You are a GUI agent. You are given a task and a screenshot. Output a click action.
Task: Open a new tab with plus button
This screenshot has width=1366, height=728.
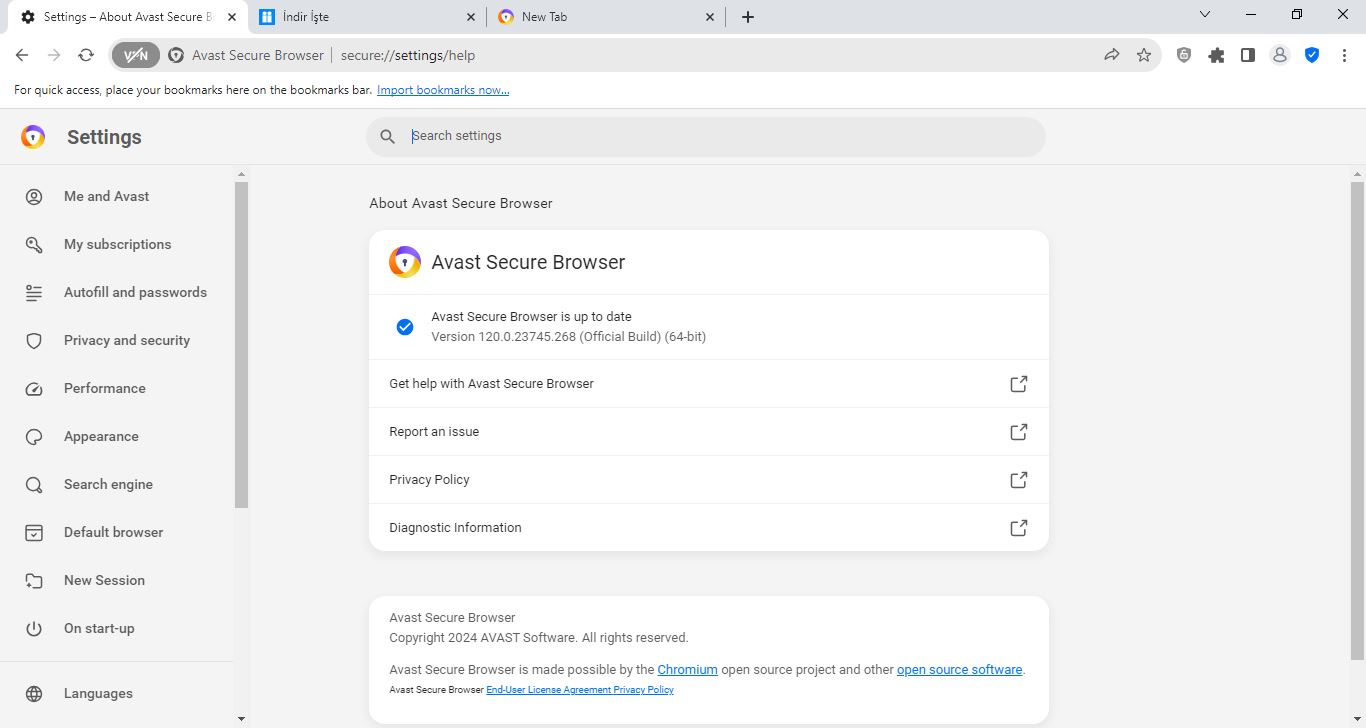pyautogui.click(x=748, y=17)
